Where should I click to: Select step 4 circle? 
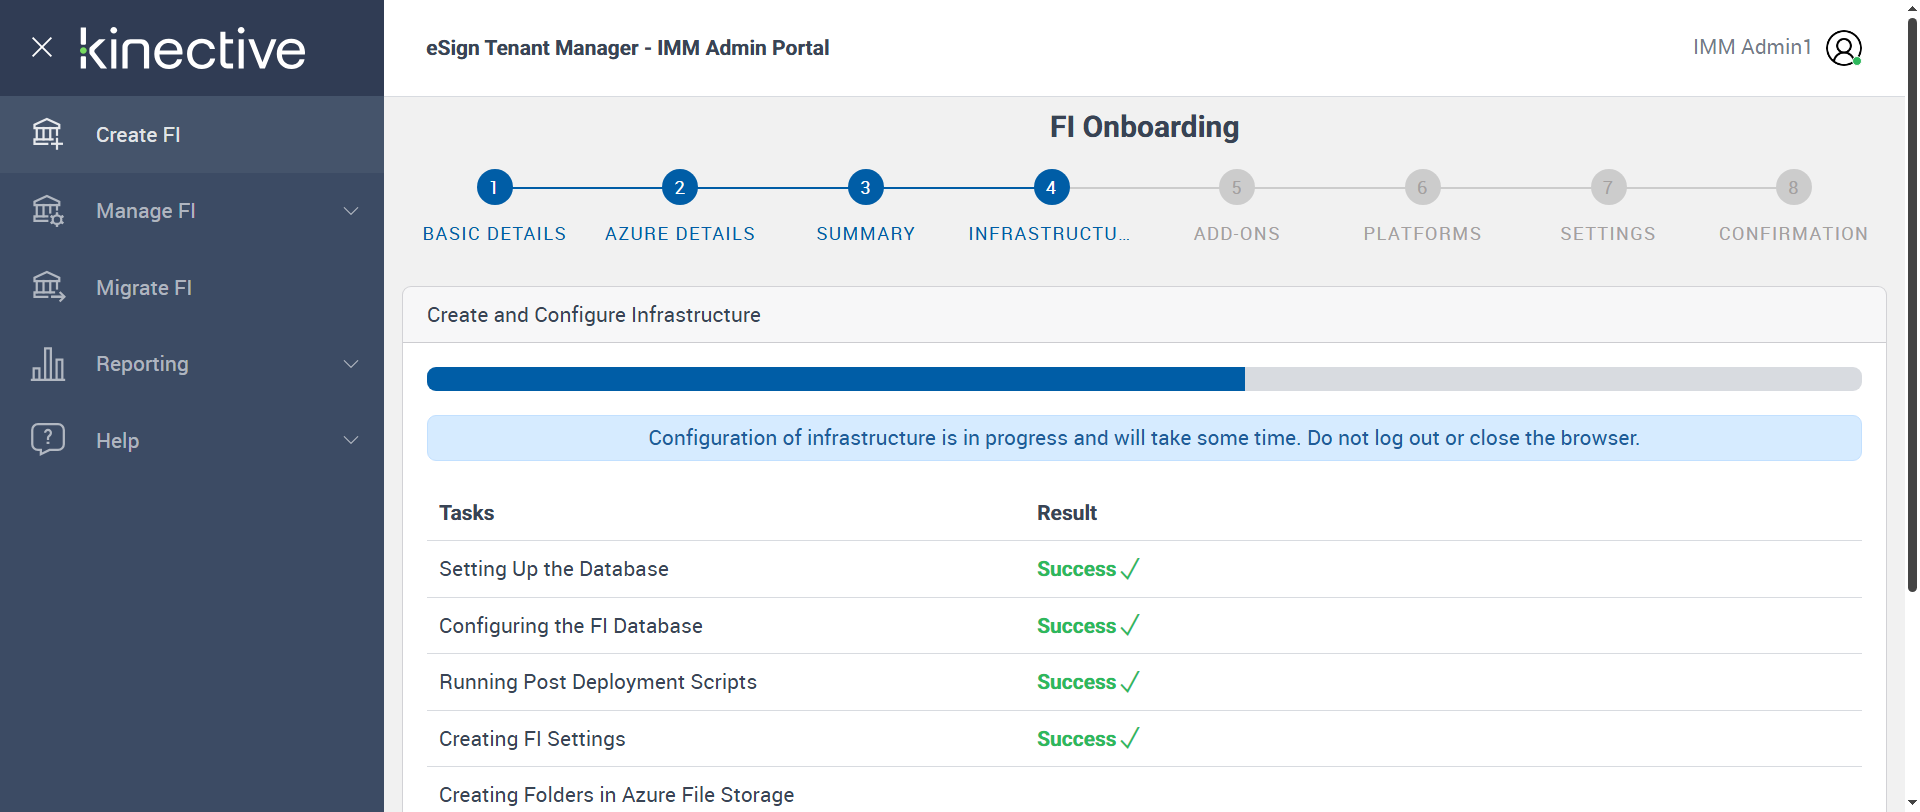[1051, 187]
